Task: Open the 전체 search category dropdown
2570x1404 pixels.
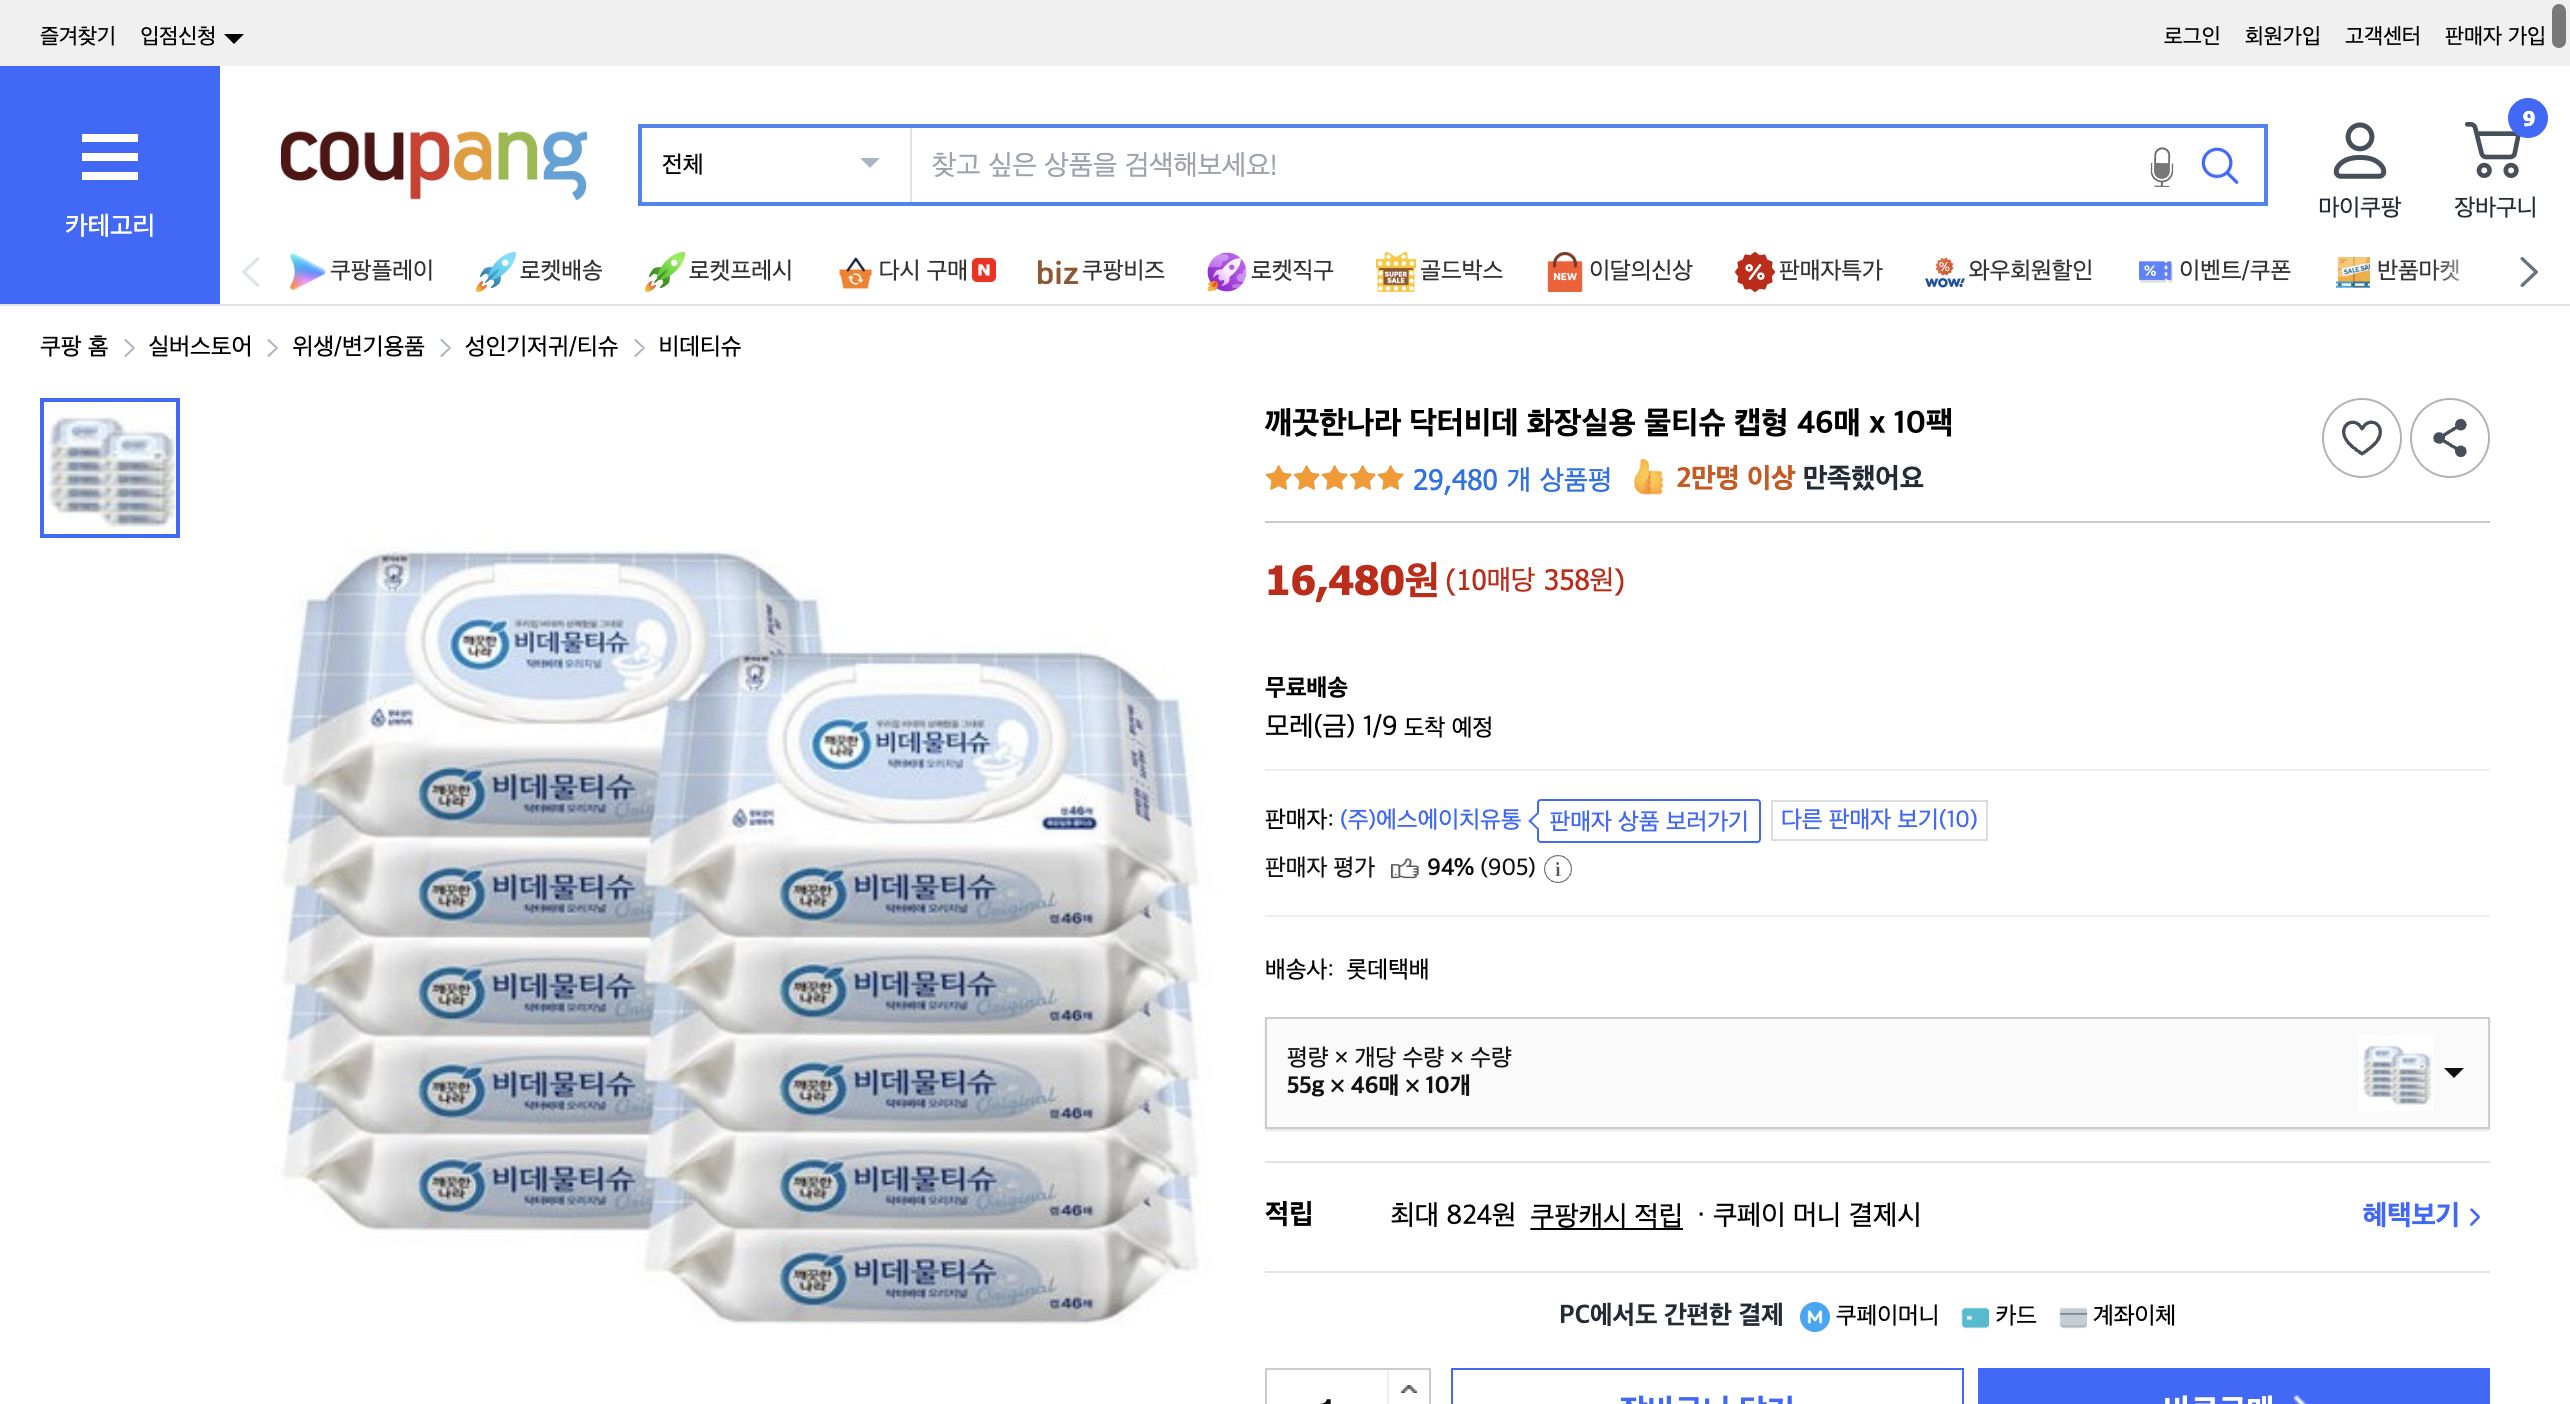Action: click(x=770, y=165)
